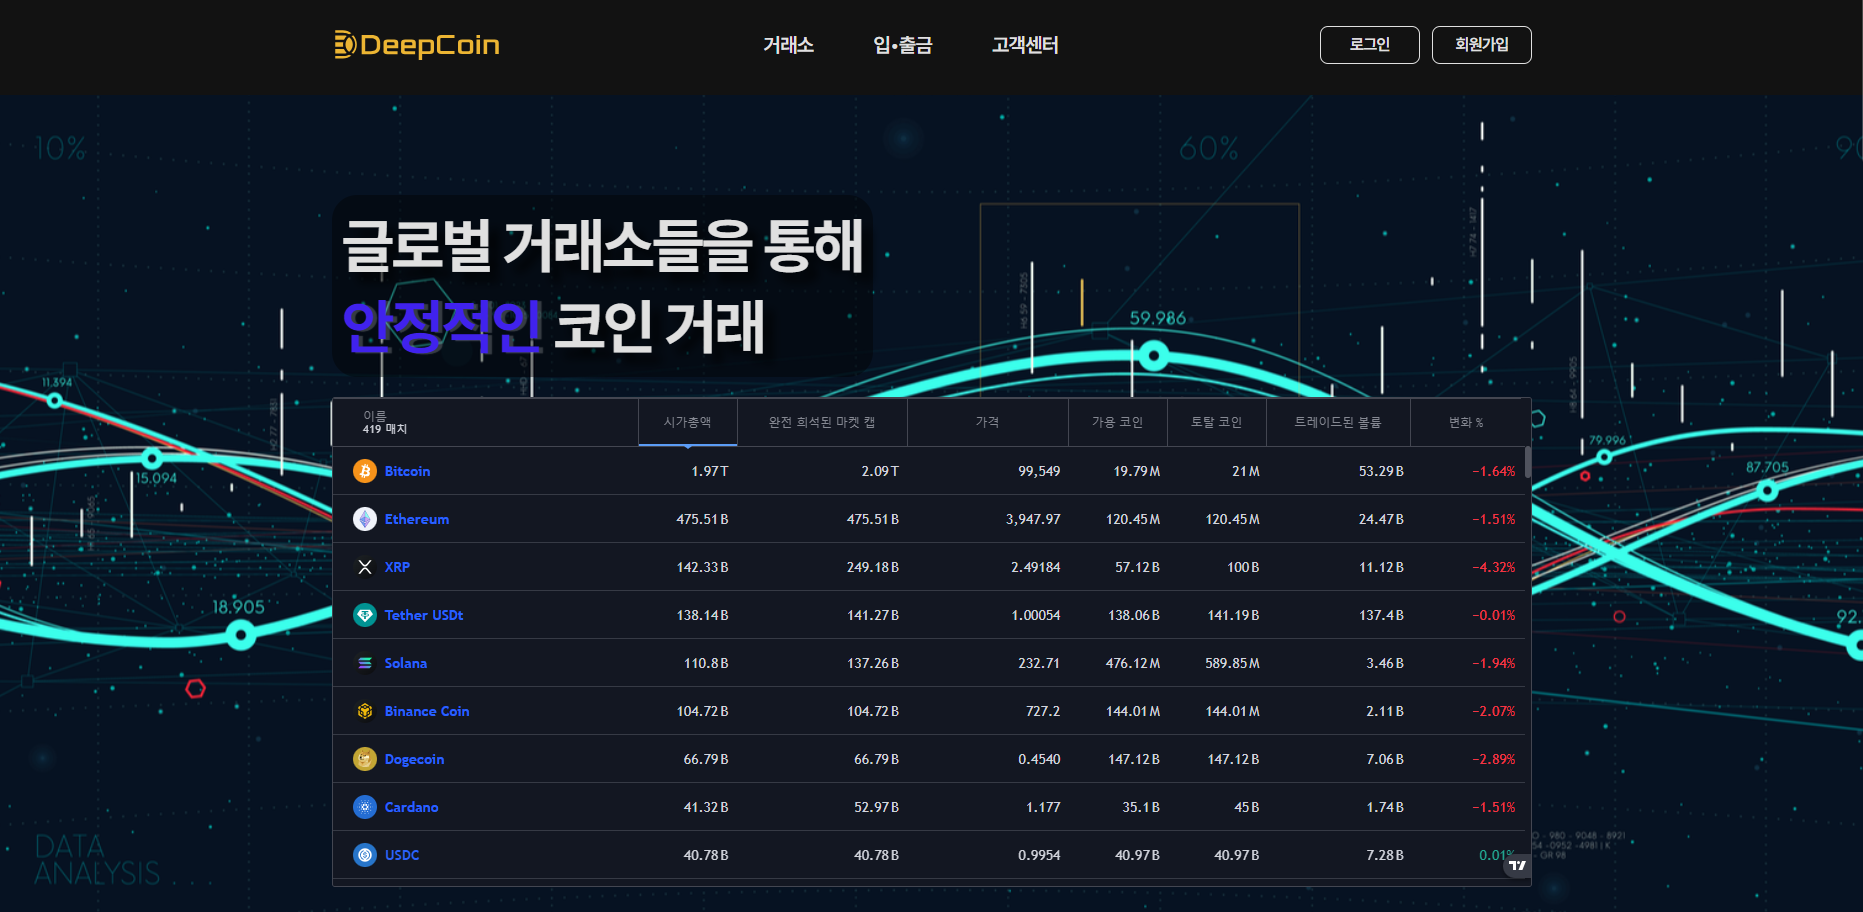Click Dogecoin price 0.4540
The width and height of the screenshot is (1863, 912).
(x=1039, y=759)
